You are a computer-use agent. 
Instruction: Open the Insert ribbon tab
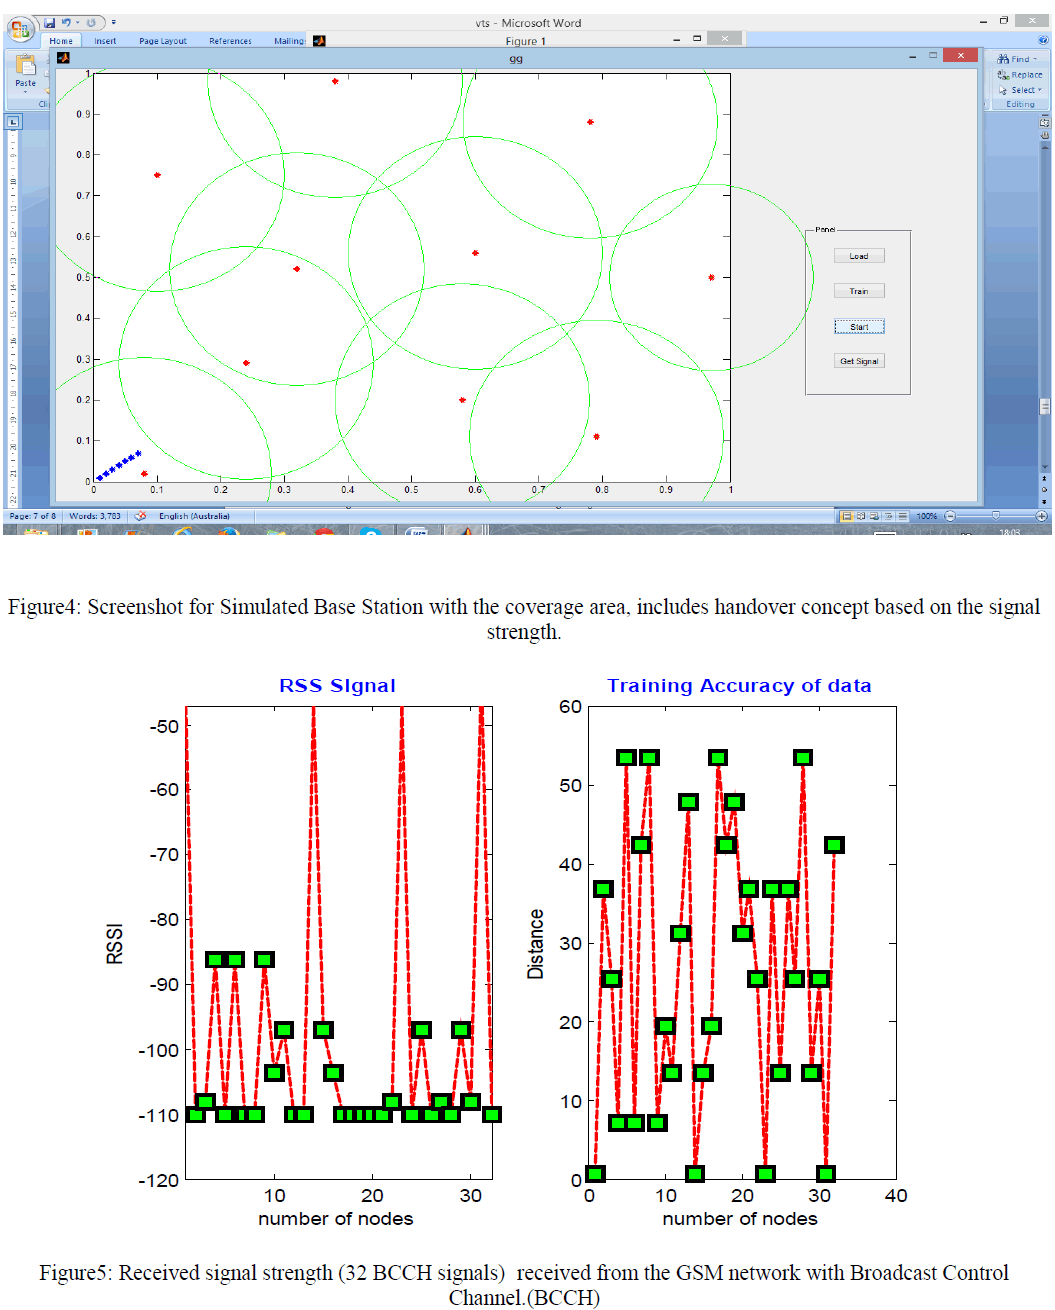[x=105, y=41]
